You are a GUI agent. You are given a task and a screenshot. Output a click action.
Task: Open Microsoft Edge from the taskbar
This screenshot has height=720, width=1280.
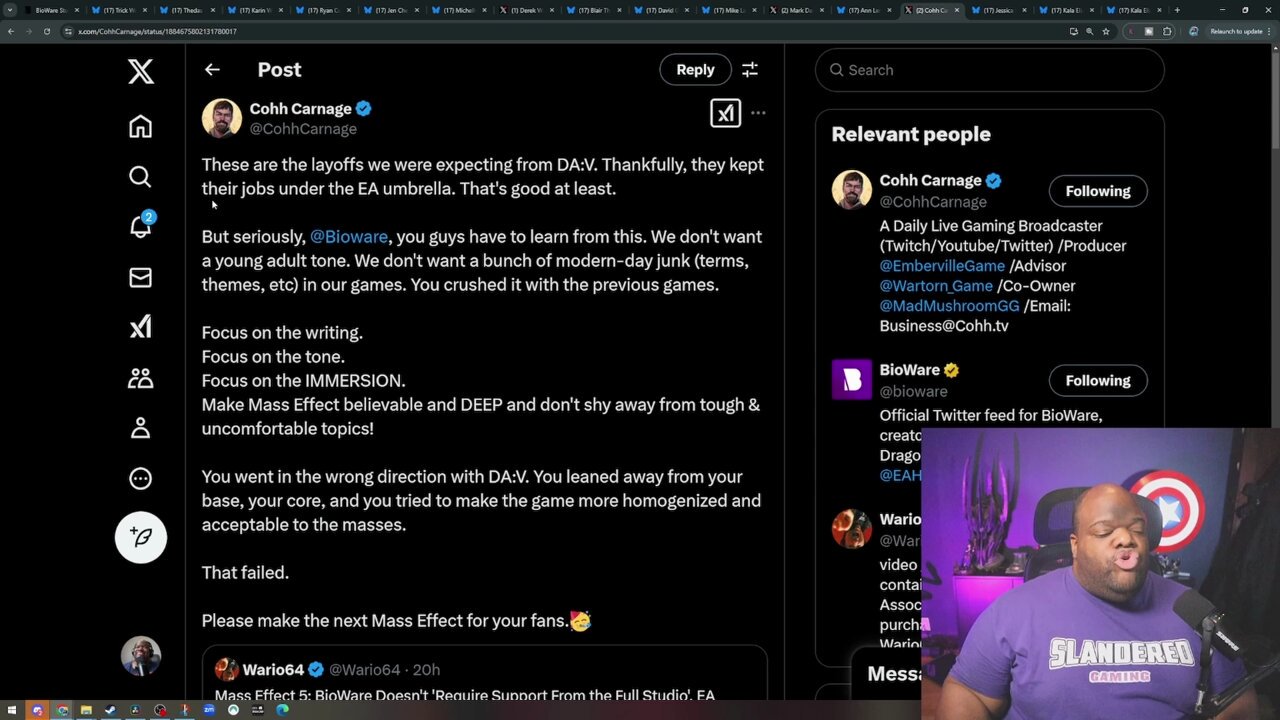pyautogui.click(x=282, y=710)
